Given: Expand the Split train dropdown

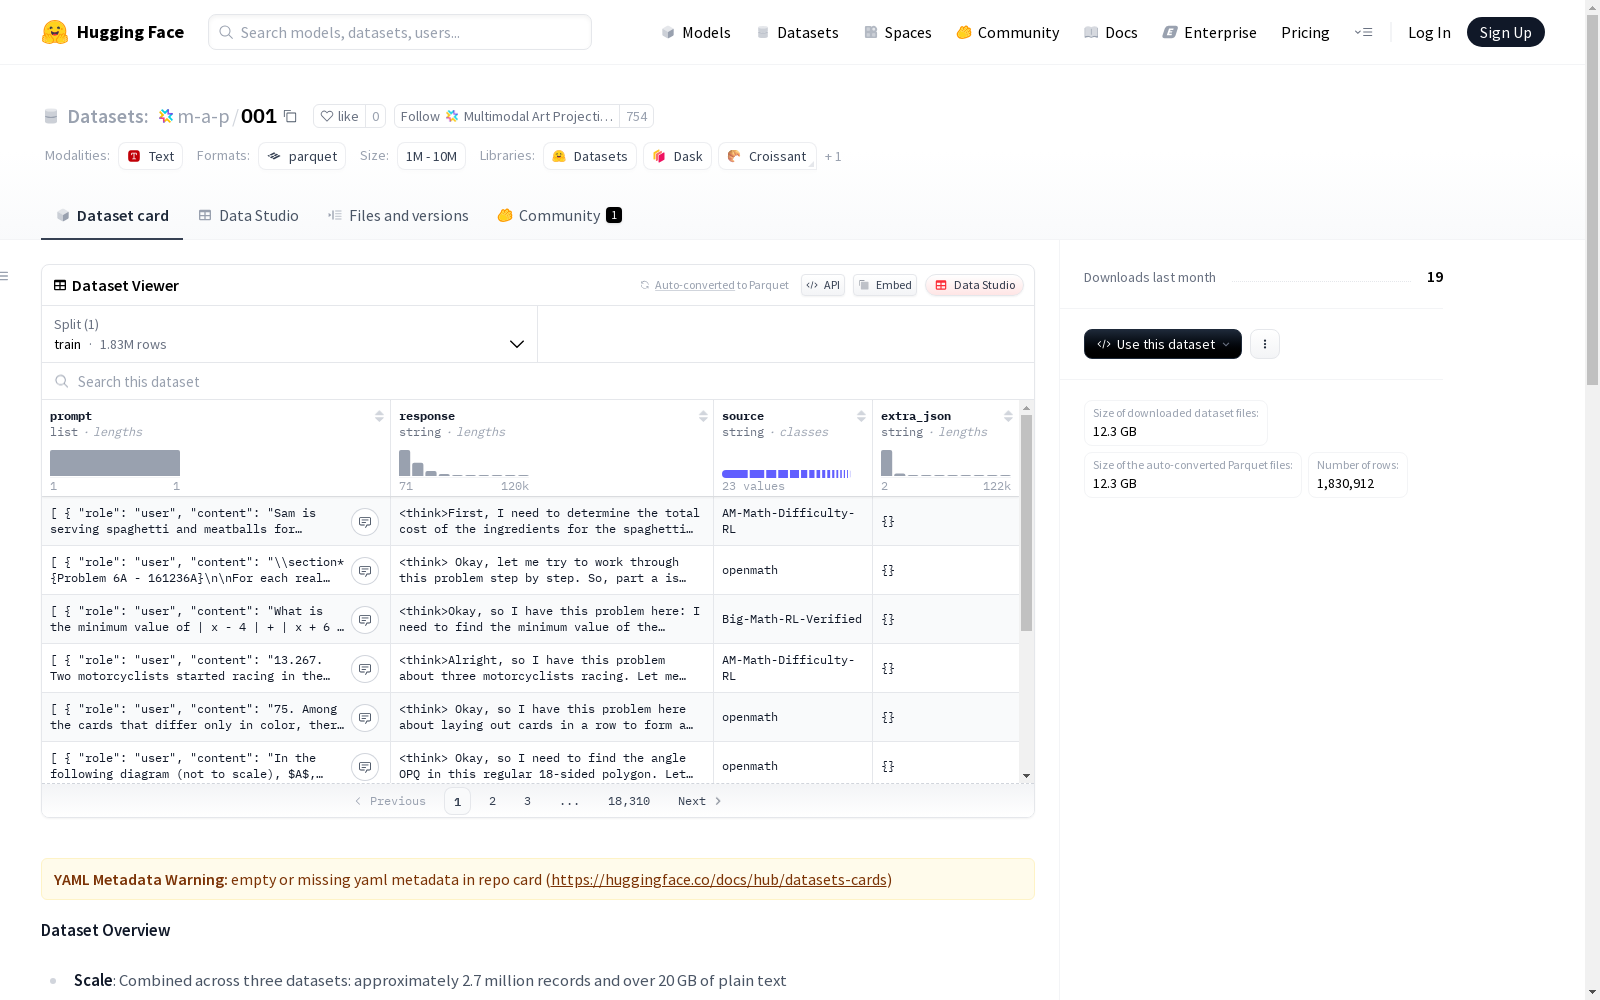Looking at the screenshot, I should [x=290, y=334].
